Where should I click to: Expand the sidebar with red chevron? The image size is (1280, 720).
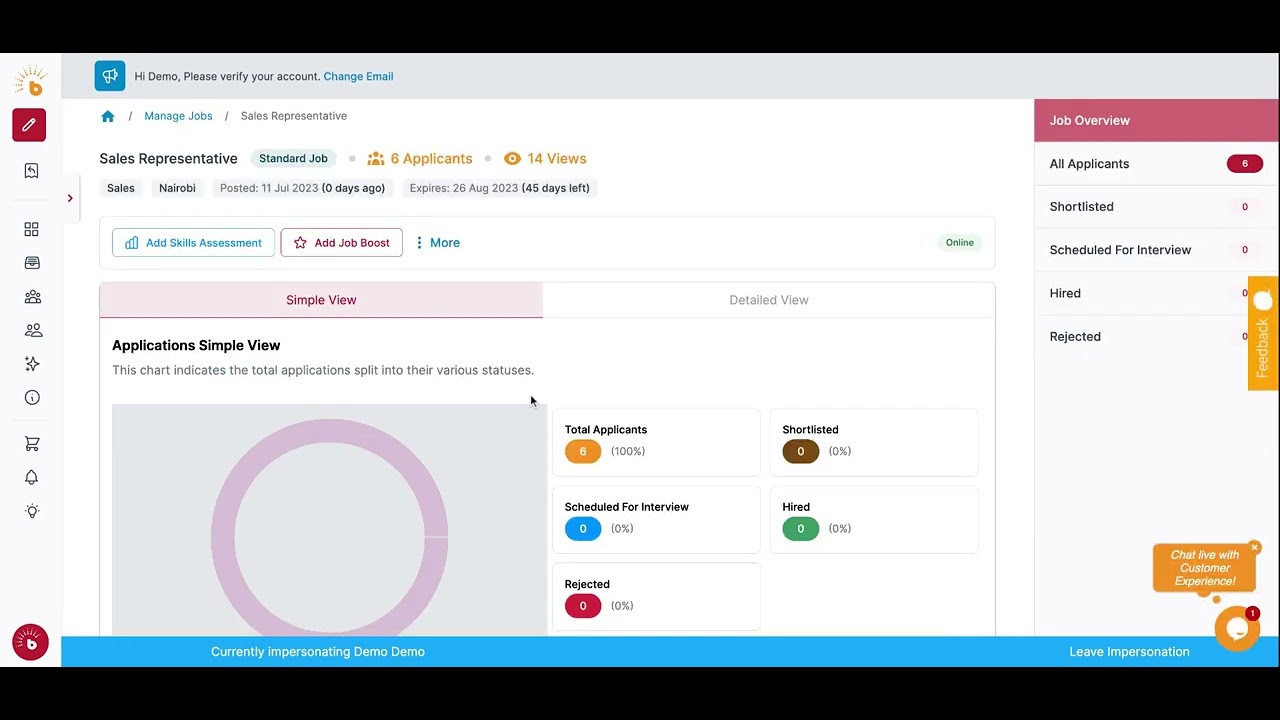click(x=70, y=198)
